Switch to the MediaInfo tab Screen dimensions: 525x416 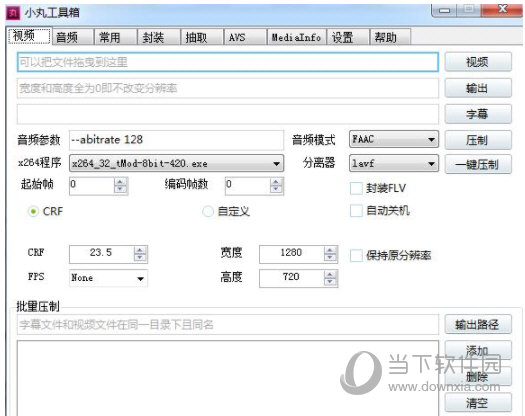coord(297,37)
